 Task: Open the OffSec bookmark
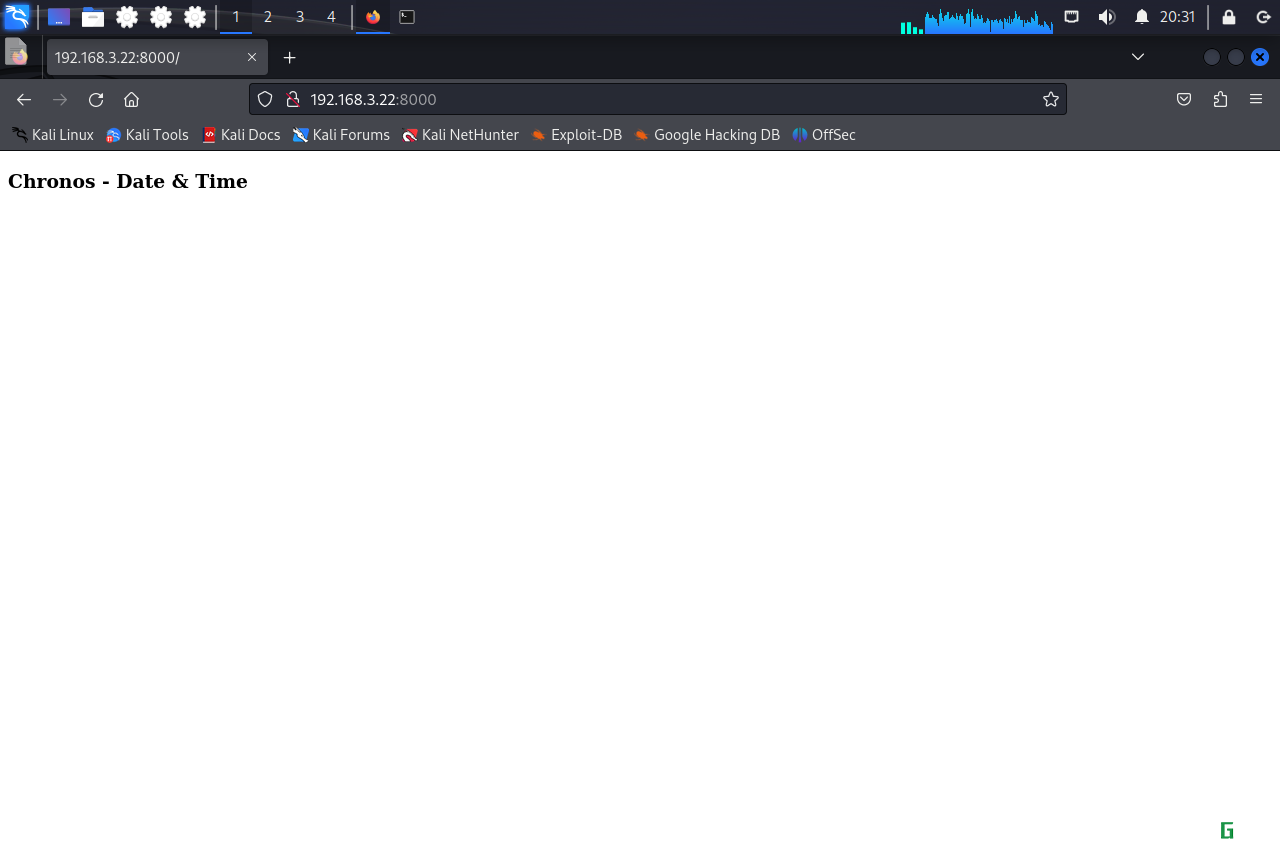pos(824,135)
